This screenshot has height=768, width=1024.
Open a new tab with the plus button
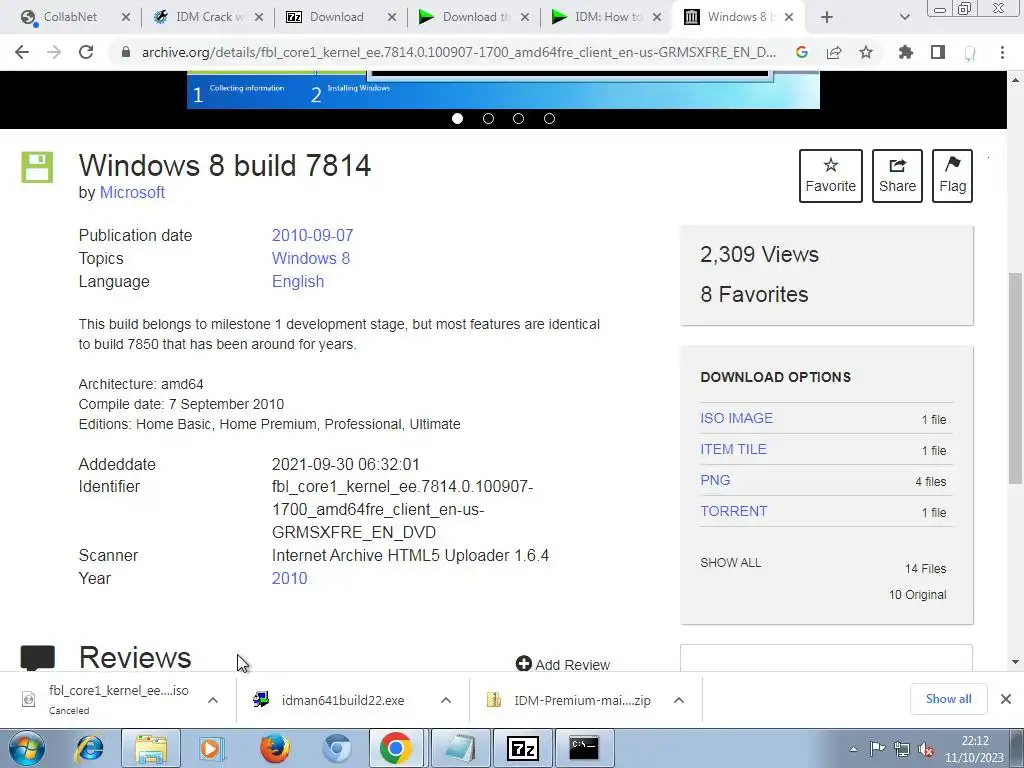(x=827, y=17)
